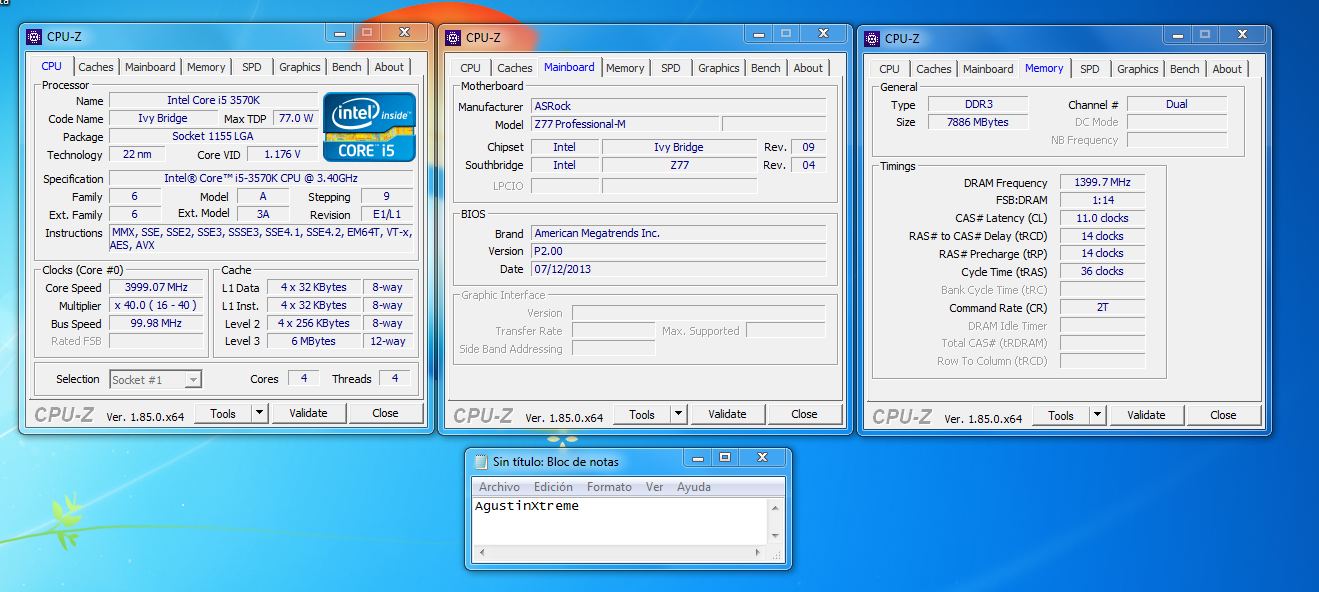This screenshot has width=1319, height=592.
Task: Open Ayuda menu in Notepad
Action: [694, 487]
